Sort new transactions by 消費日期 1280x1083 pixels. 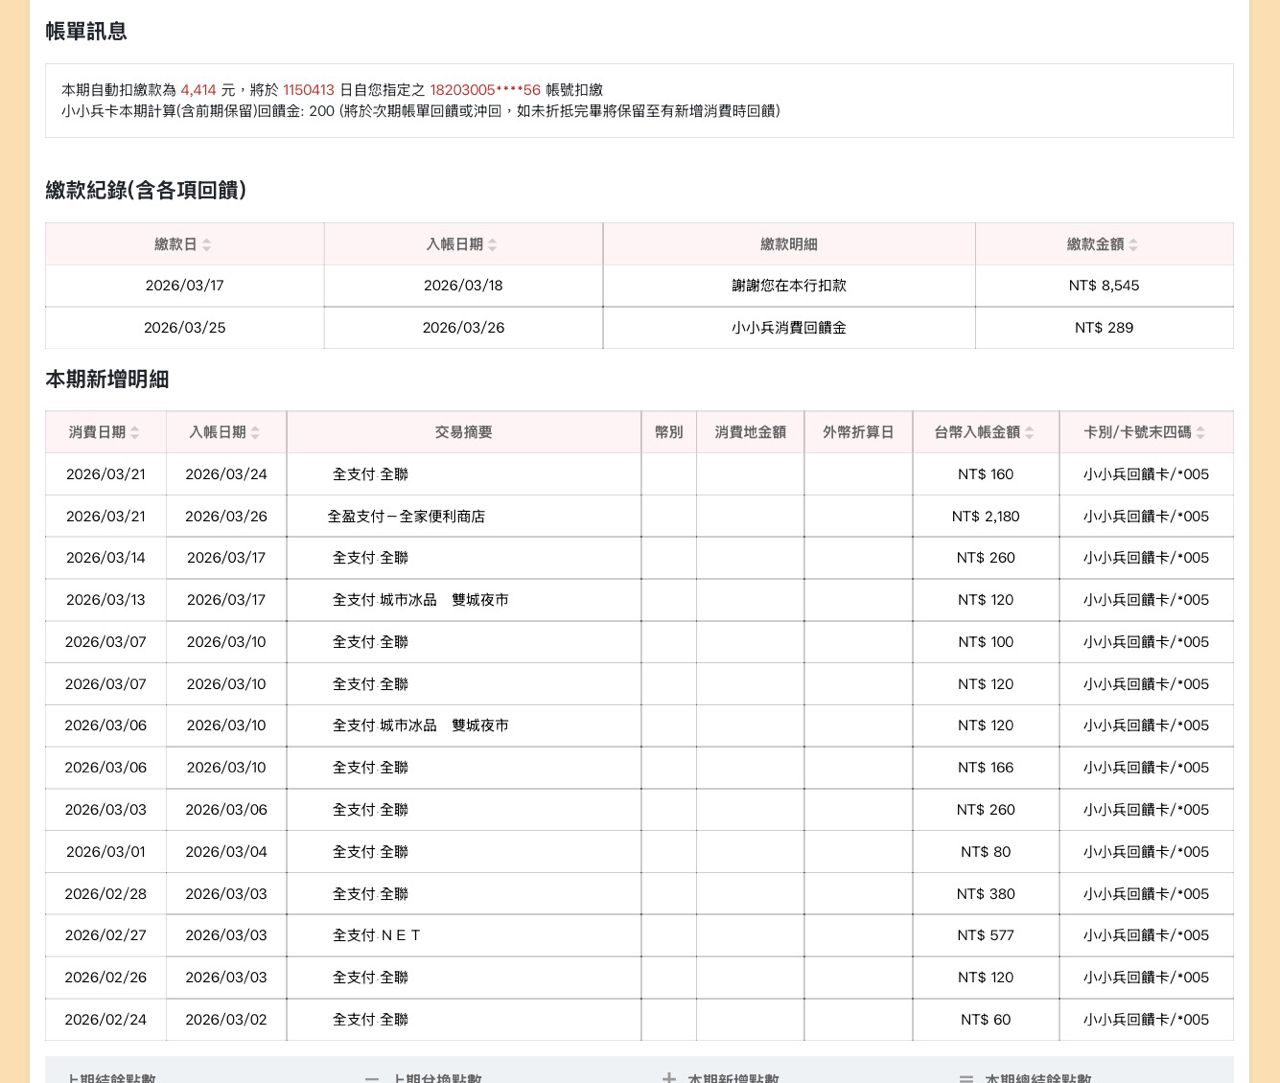click(x=135, y=433)
